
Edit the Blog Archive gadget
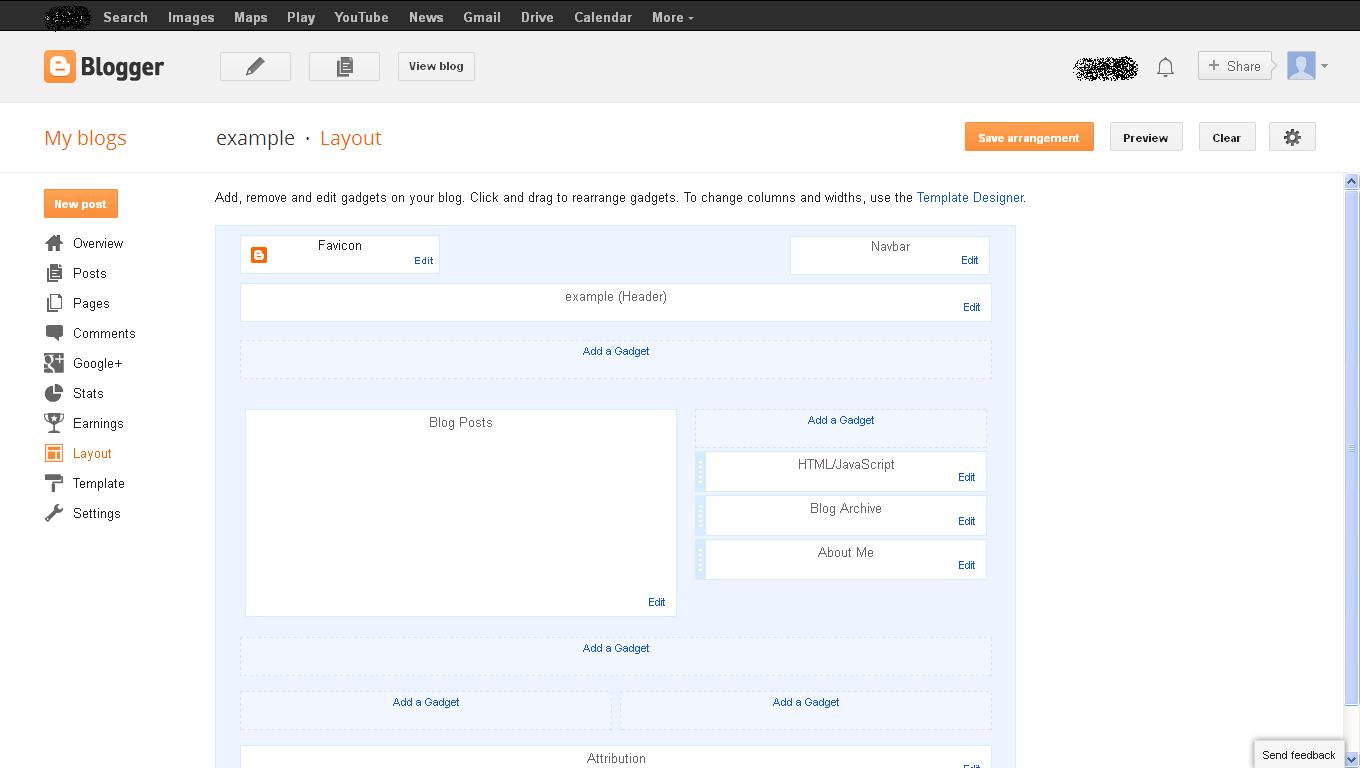tap(966, 521)
